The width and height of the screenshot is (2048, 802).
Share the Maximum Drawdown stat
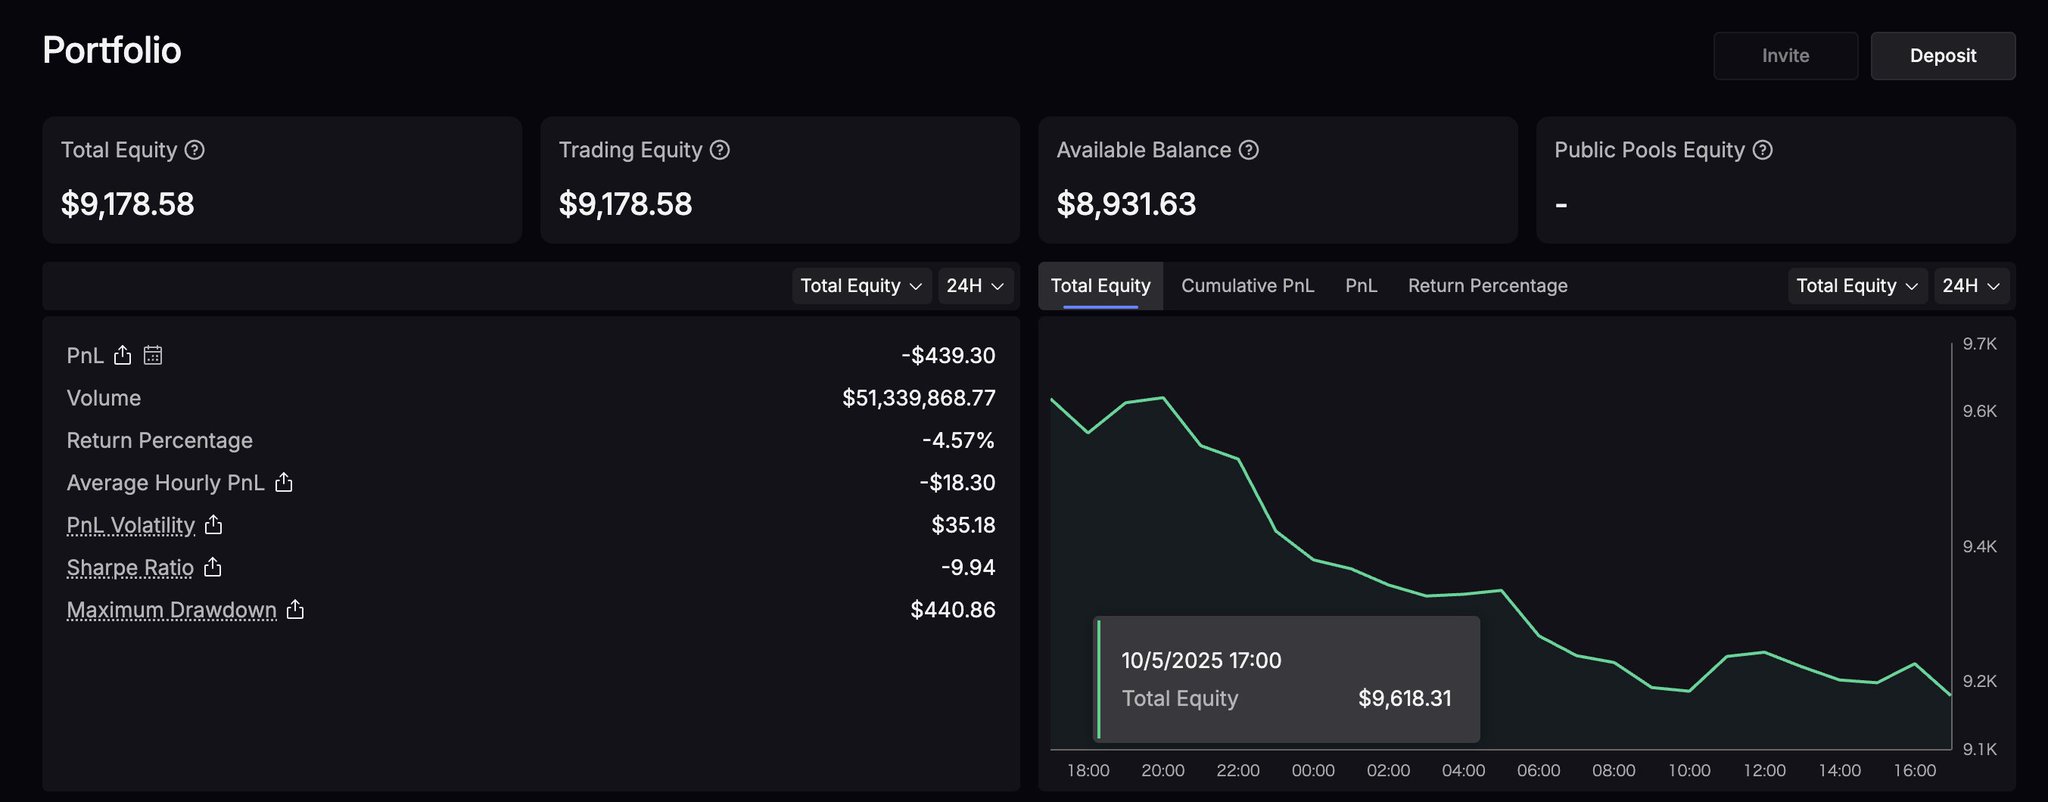(295, 609)
